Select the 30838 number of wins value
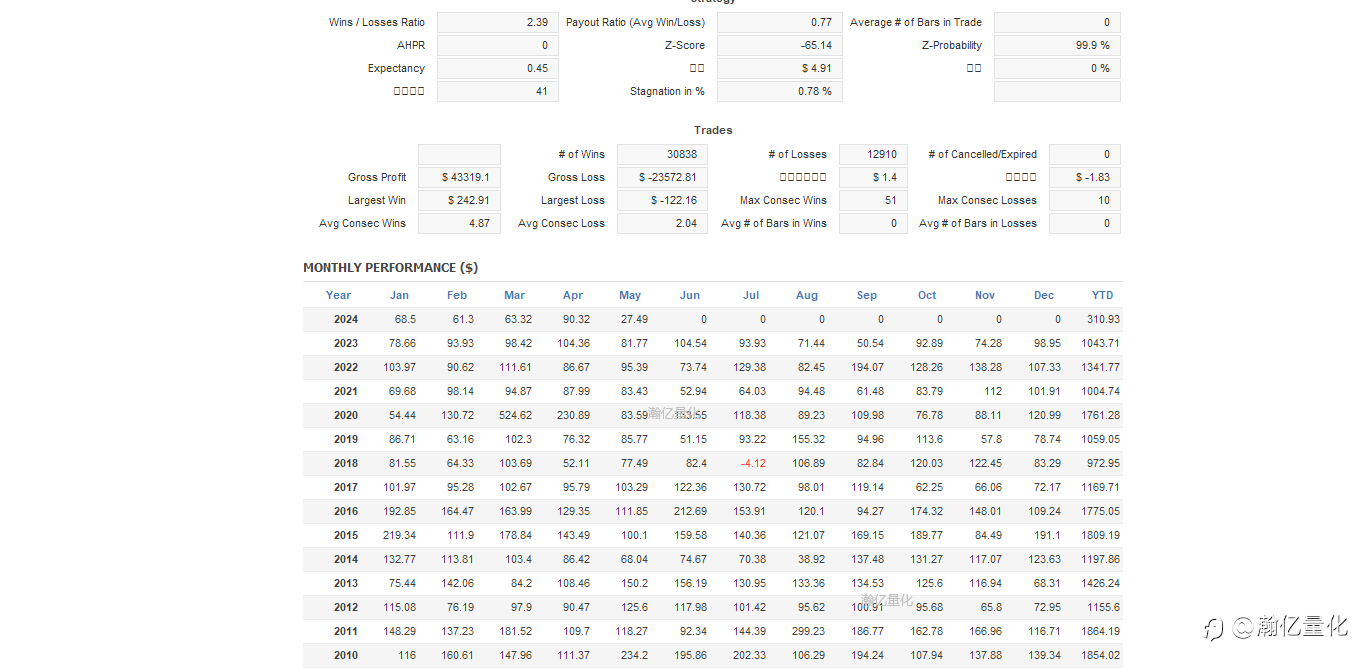The height and width of the screenshot is (668, 1363). click(663, 154)
